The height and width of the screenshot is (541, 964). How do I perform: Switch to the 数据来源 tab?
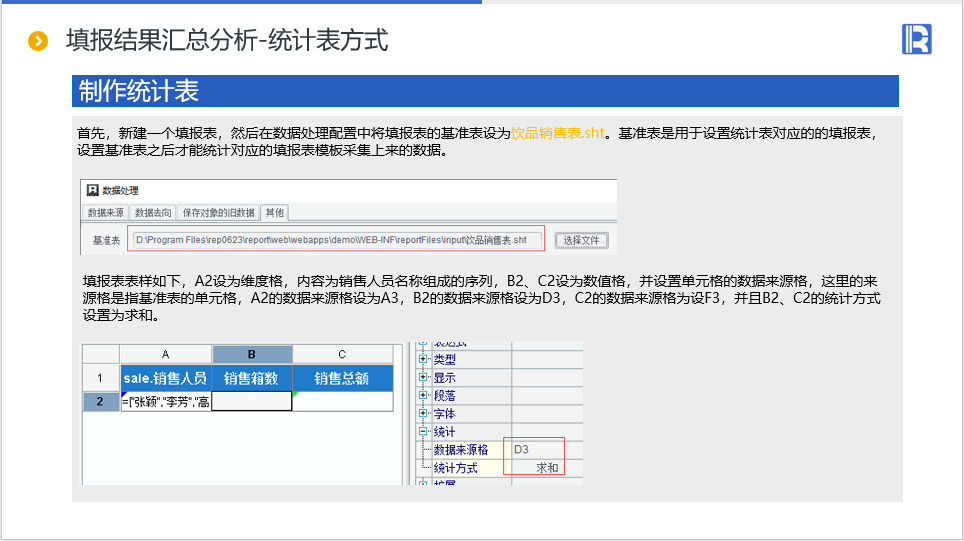[105, 213]
